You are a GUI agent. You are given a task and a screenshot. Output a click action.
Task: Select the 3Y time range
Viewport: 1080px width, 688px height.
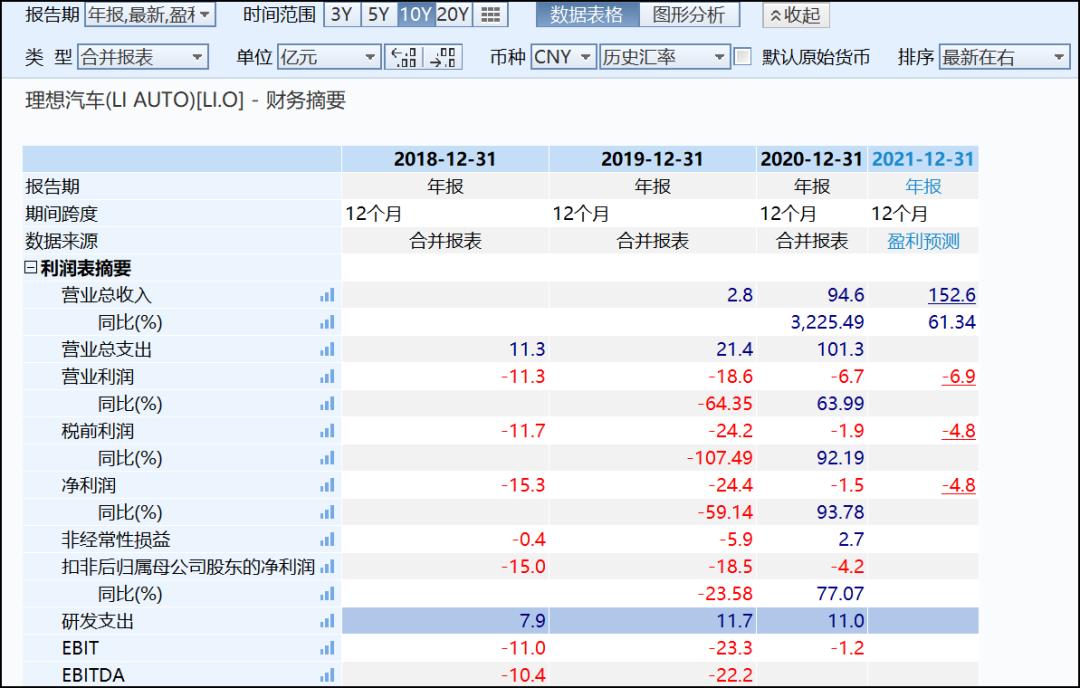click(342, 14)
